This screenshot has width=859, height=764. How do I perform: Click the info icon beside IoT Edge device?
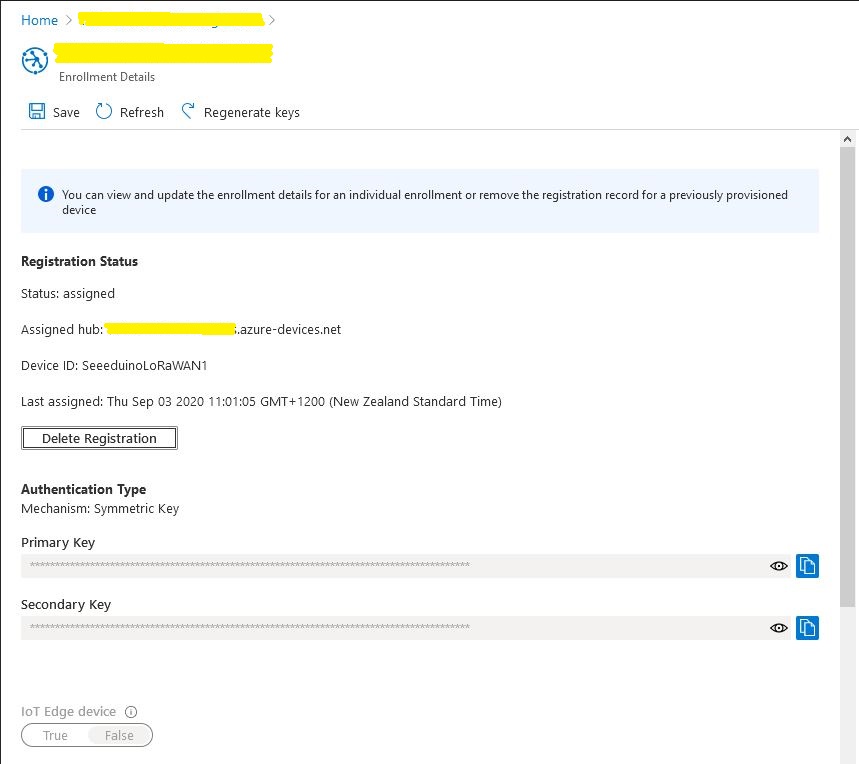point(131,712)
